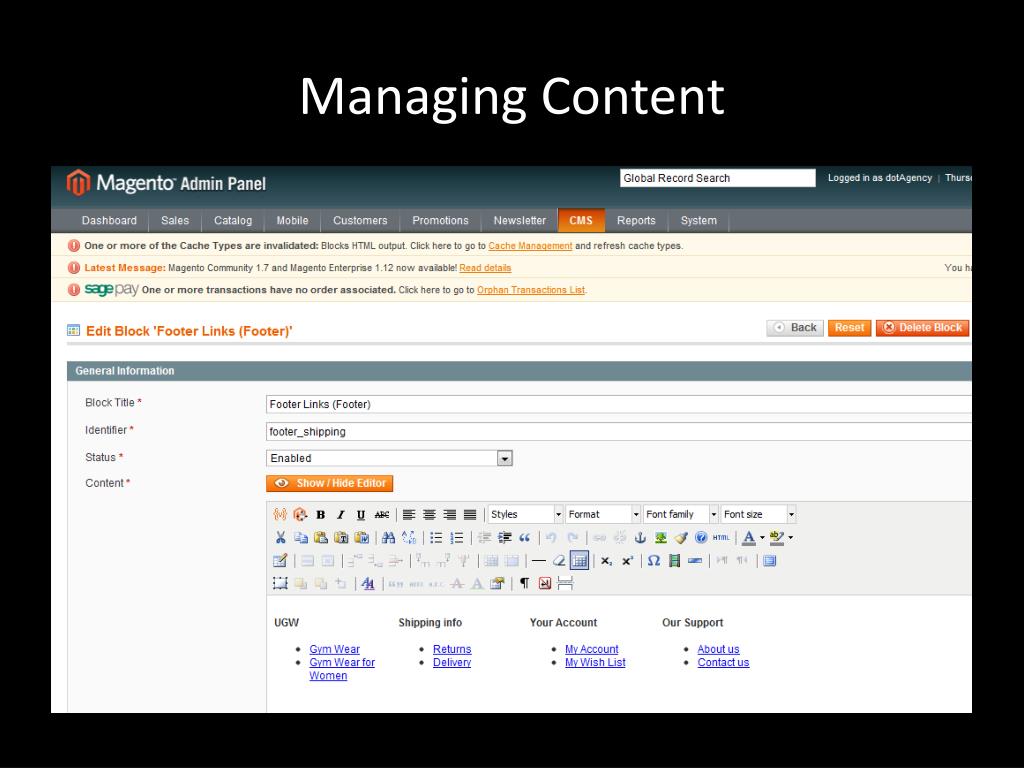Open the Customers menu
Viewport: 1024px width, 768px height.
360,221
